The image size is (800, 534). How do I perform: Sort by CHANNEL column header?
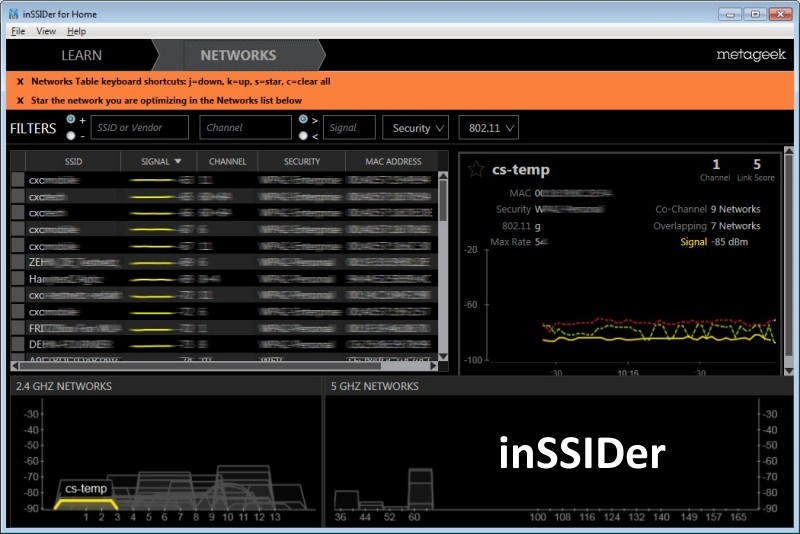pyautogui.click(x=228, y=161)
